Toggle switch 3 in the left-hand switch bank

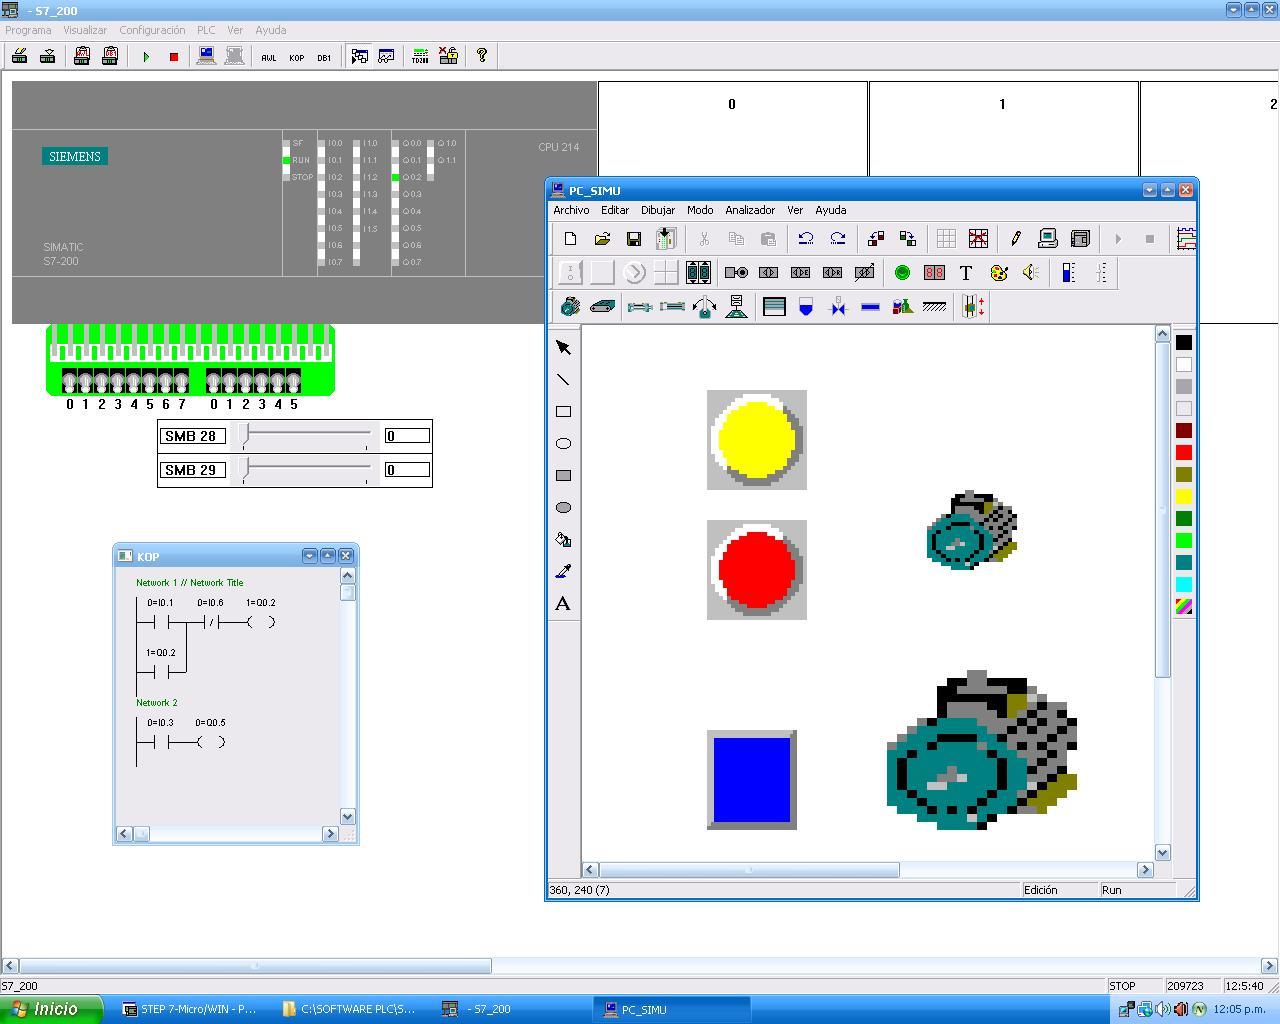coord(117,381)
